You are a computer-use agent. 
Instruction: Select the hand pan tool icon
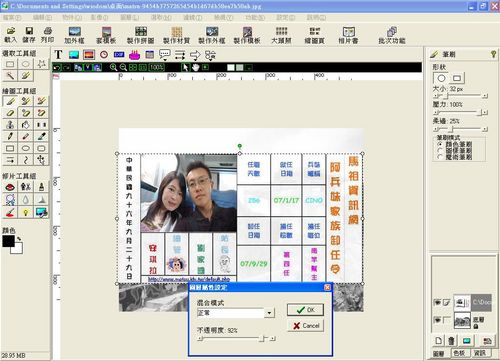tap(195, 67)
